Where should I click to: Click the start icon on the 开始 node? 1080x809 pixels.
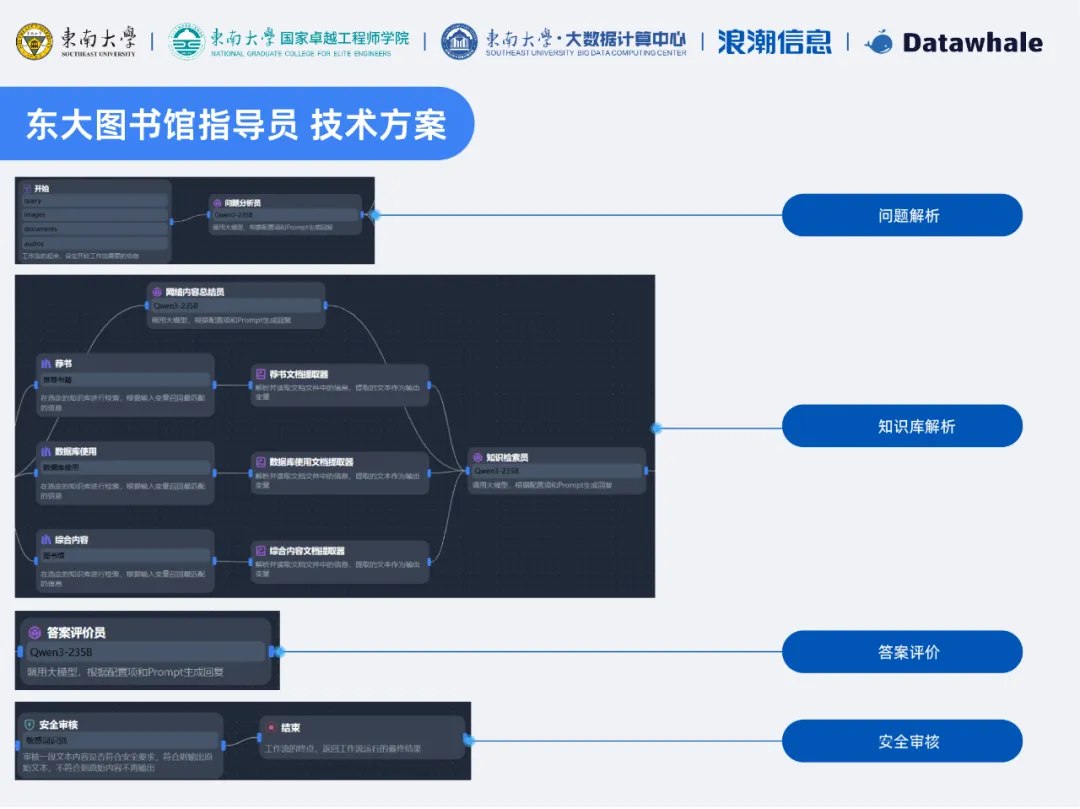click(x=28, y=189)
